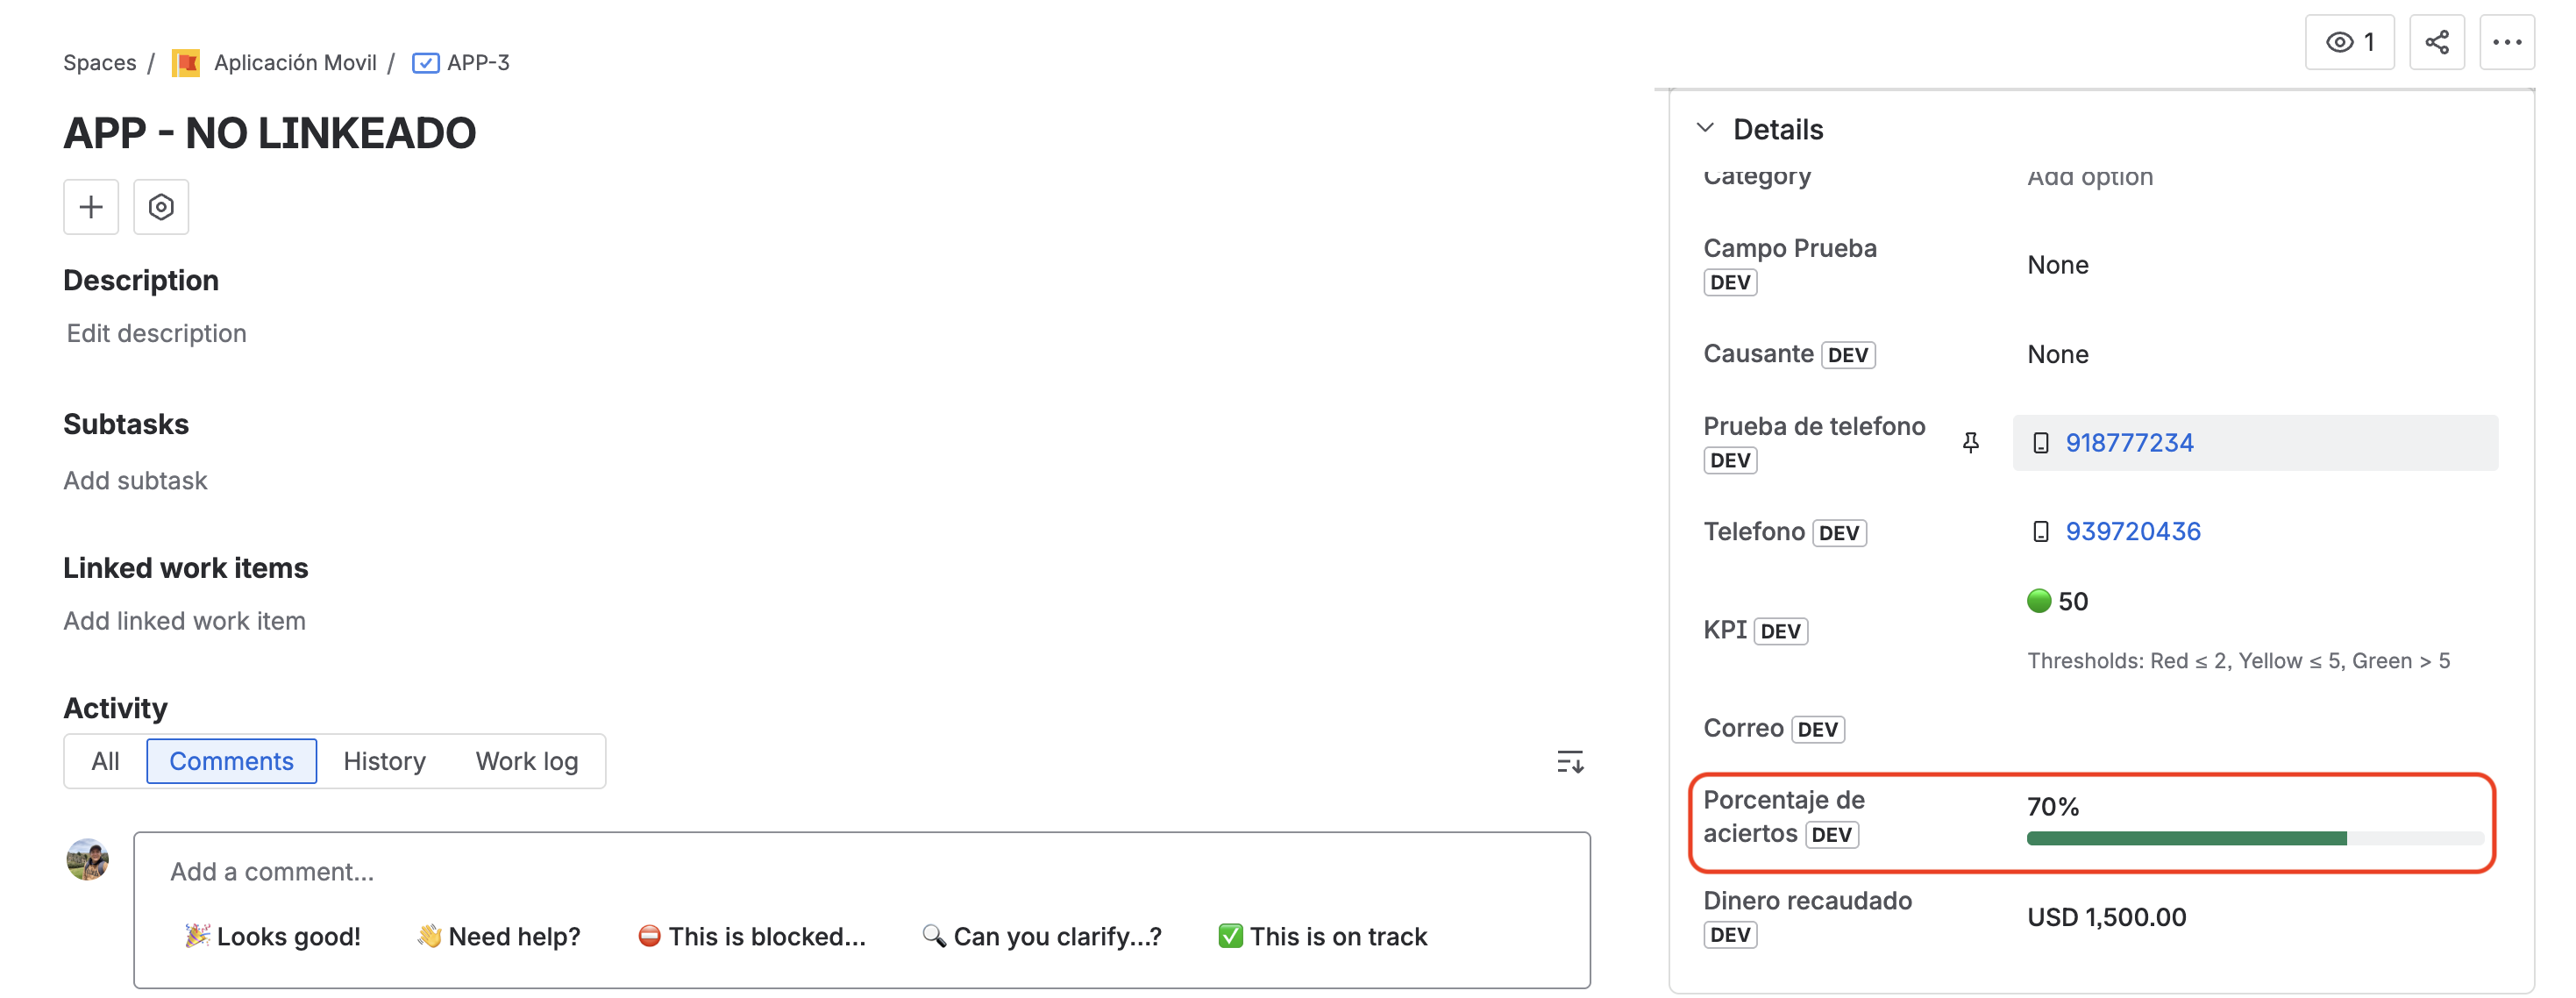
Task: Edit Dinero recaudado USD 1,500.00 value
Action: coord(2106,917)
